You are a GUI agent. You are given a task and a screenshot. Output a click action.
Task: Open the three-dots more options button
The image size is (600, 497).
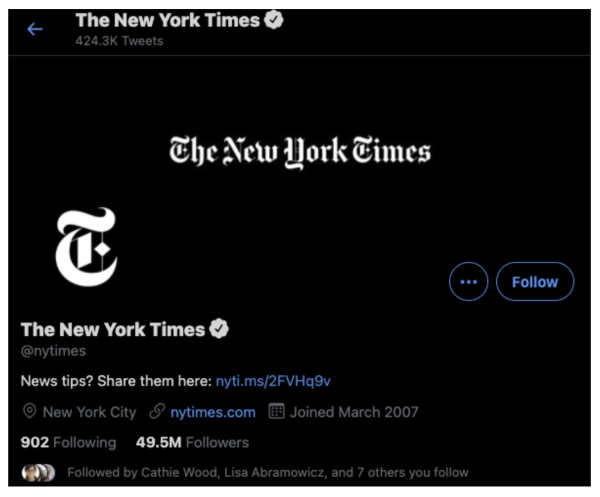pos(468,282)
